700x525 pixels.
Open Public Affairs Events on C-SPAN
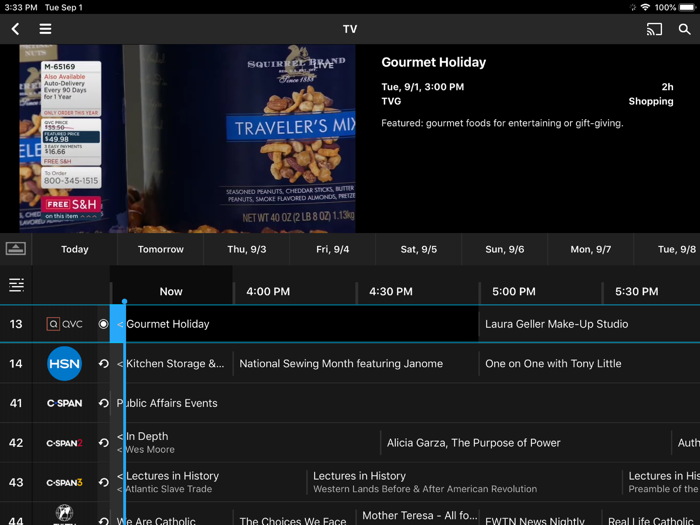click(405, 403)
